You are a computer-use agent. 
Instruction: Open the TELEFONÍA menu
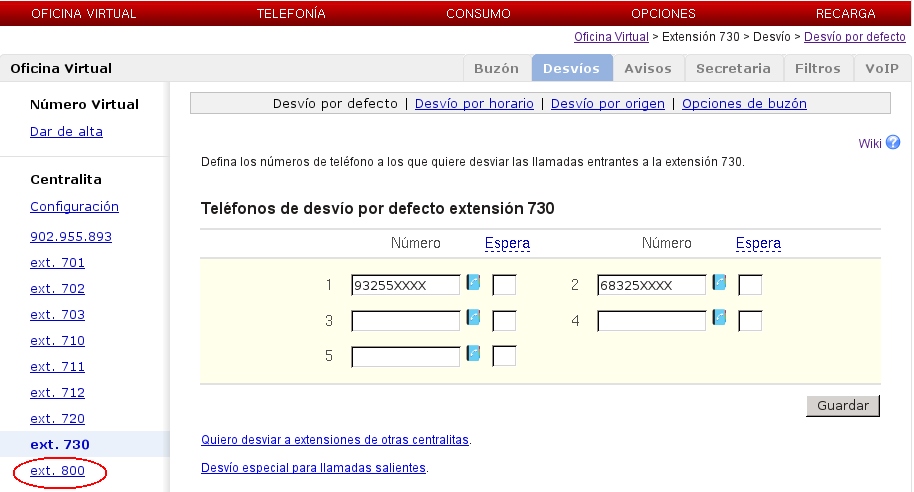point(291,14)
